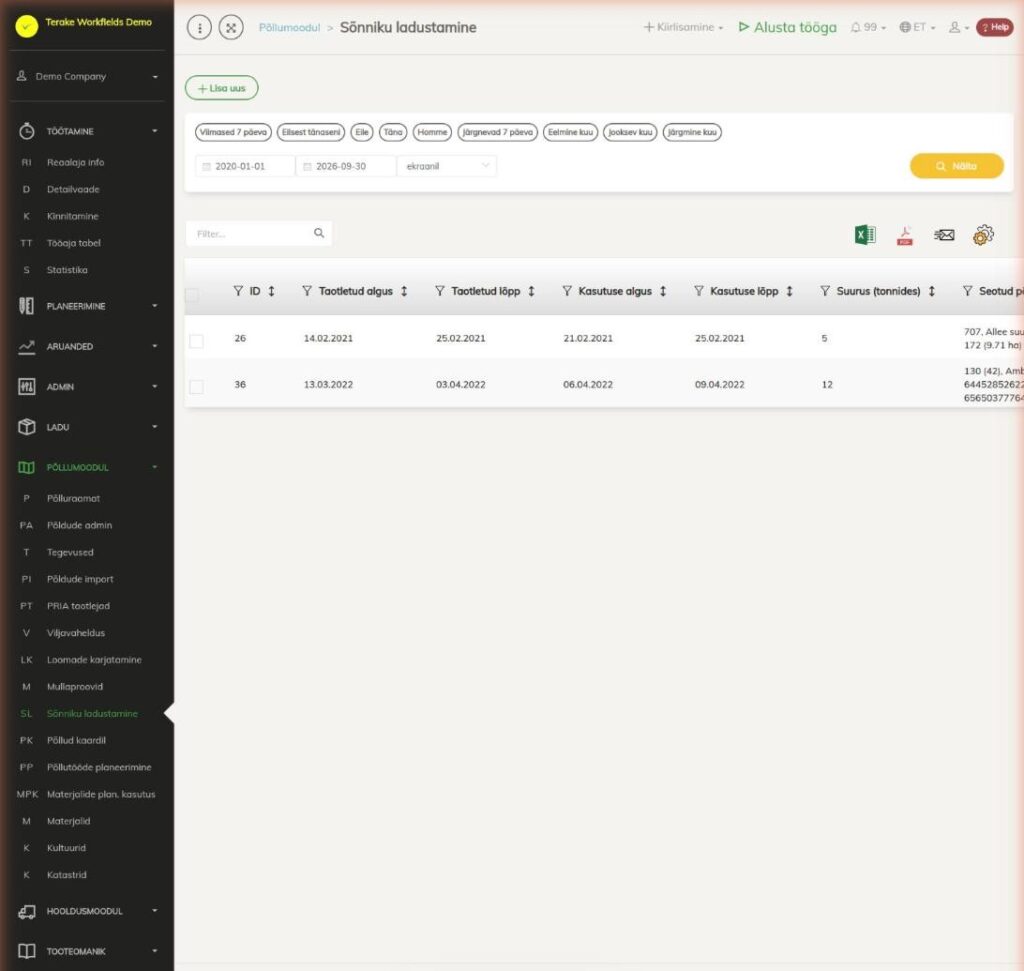Open the ET language selector
The width and height of the screenshot is (1024, 971).
(x=918, y=27)
